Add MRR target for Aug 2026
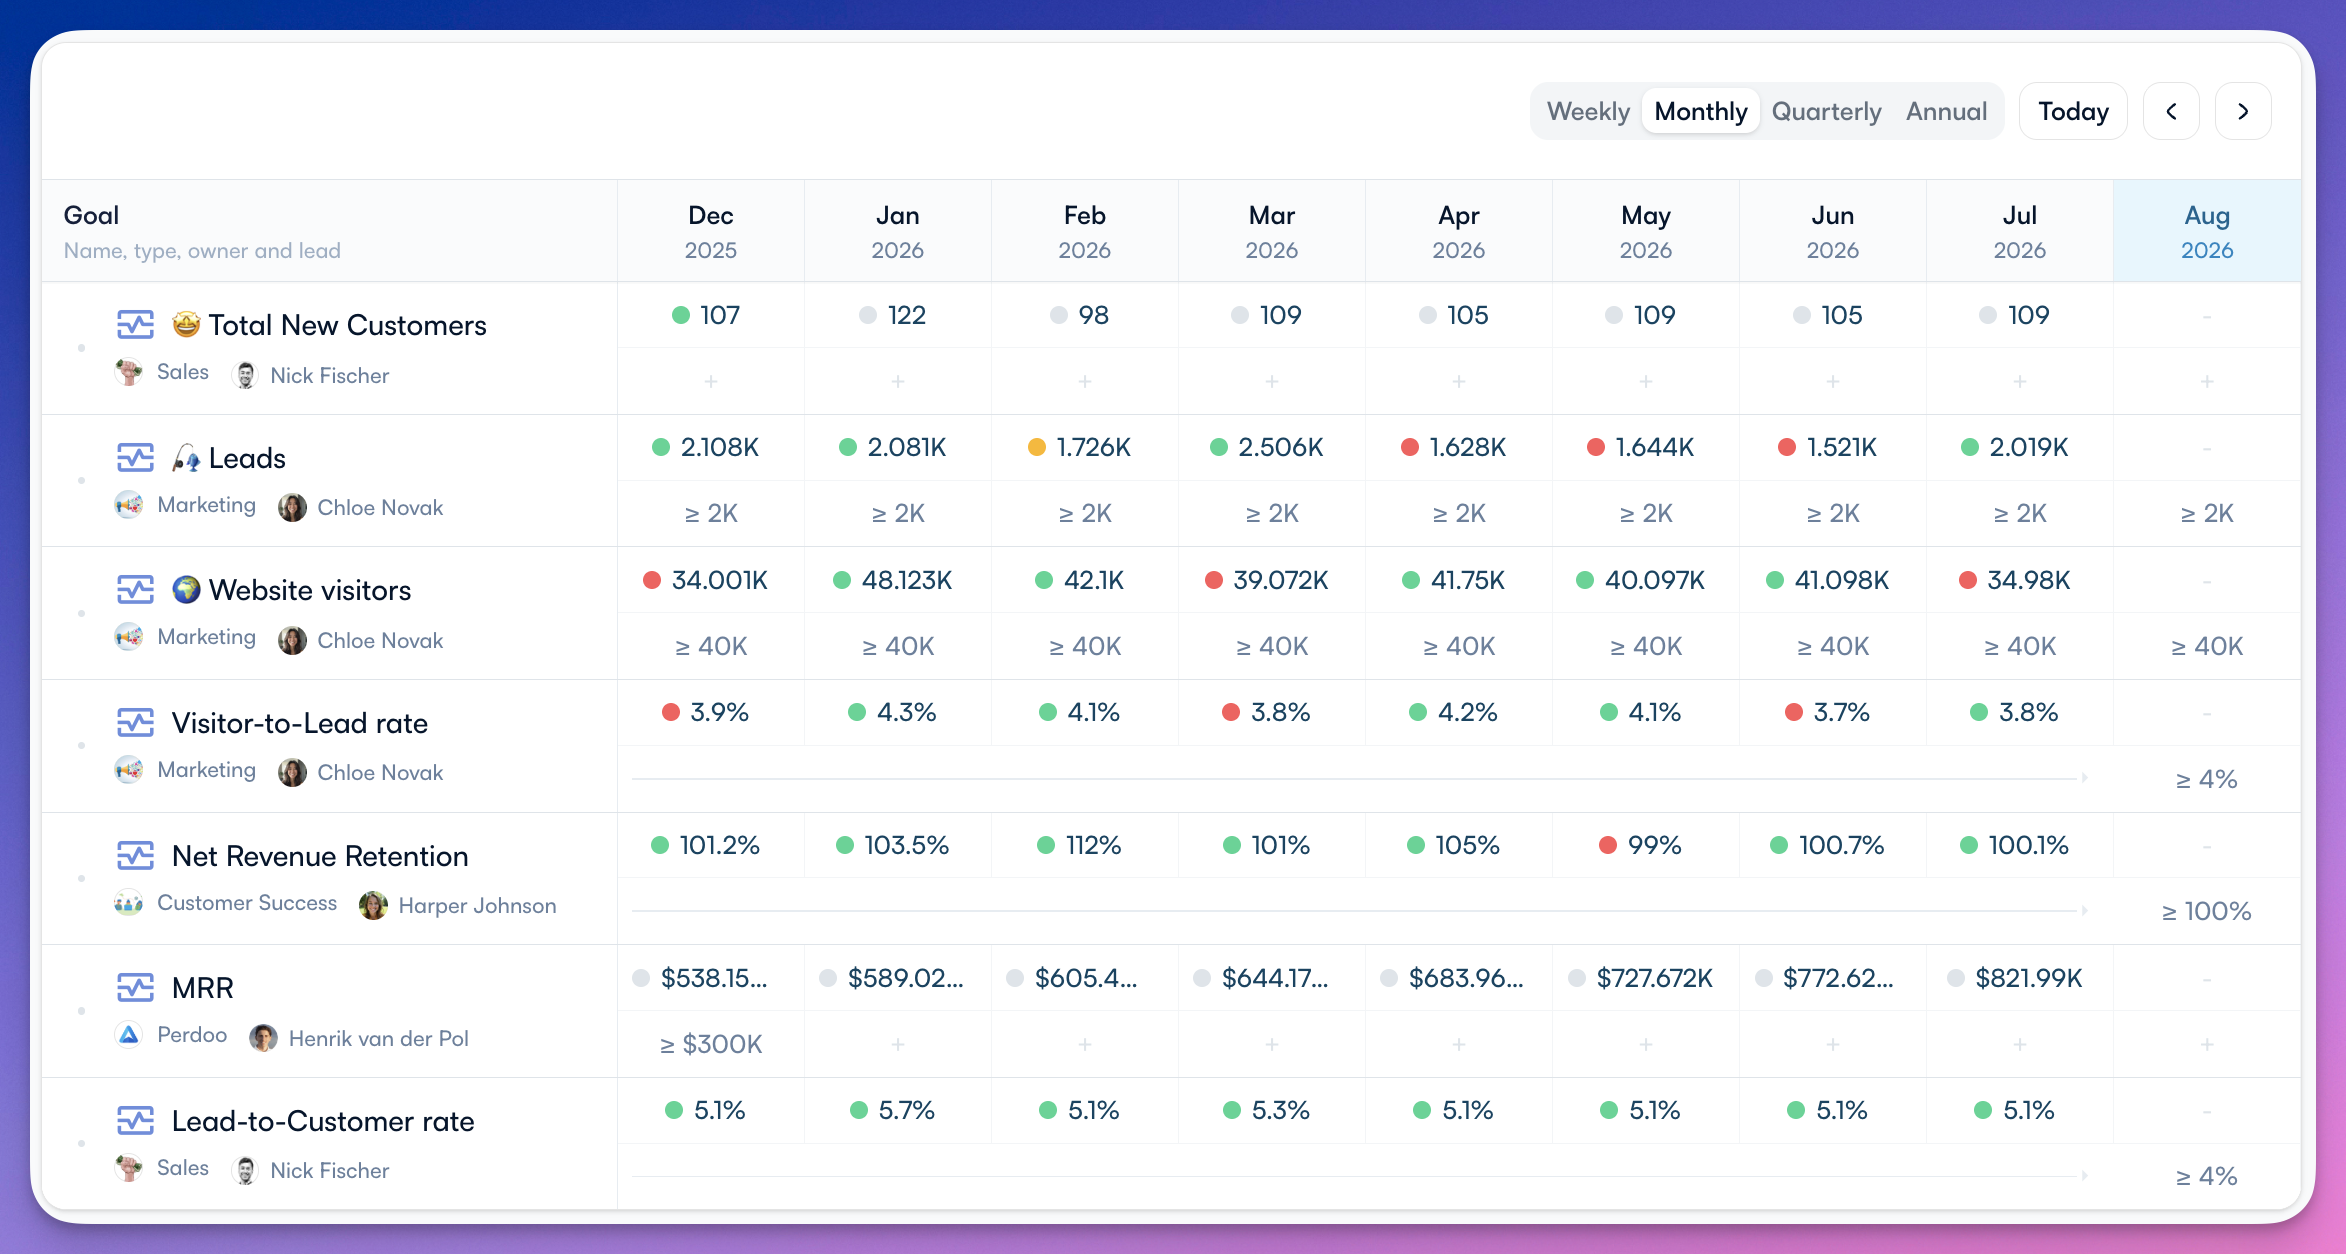This screenshot has width=2346, height=1254. coord(2207,1044)
